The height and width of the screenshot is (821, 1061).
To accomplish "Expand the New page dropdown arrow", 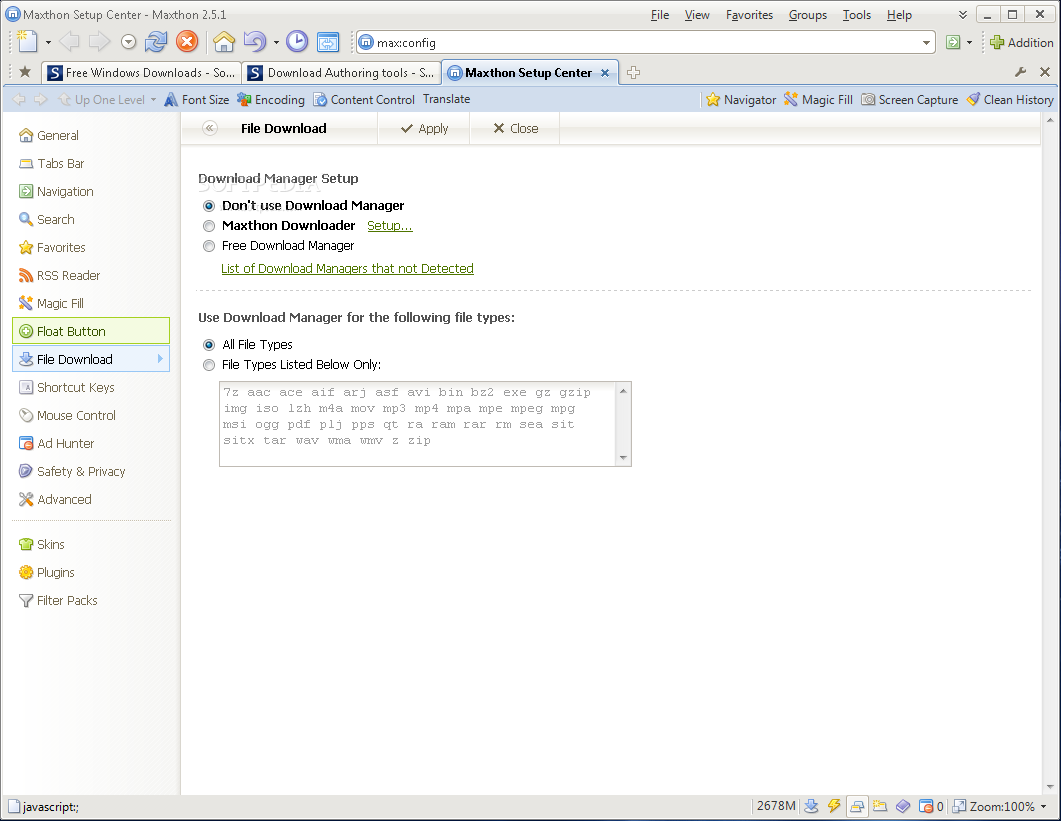I will 48,43.
